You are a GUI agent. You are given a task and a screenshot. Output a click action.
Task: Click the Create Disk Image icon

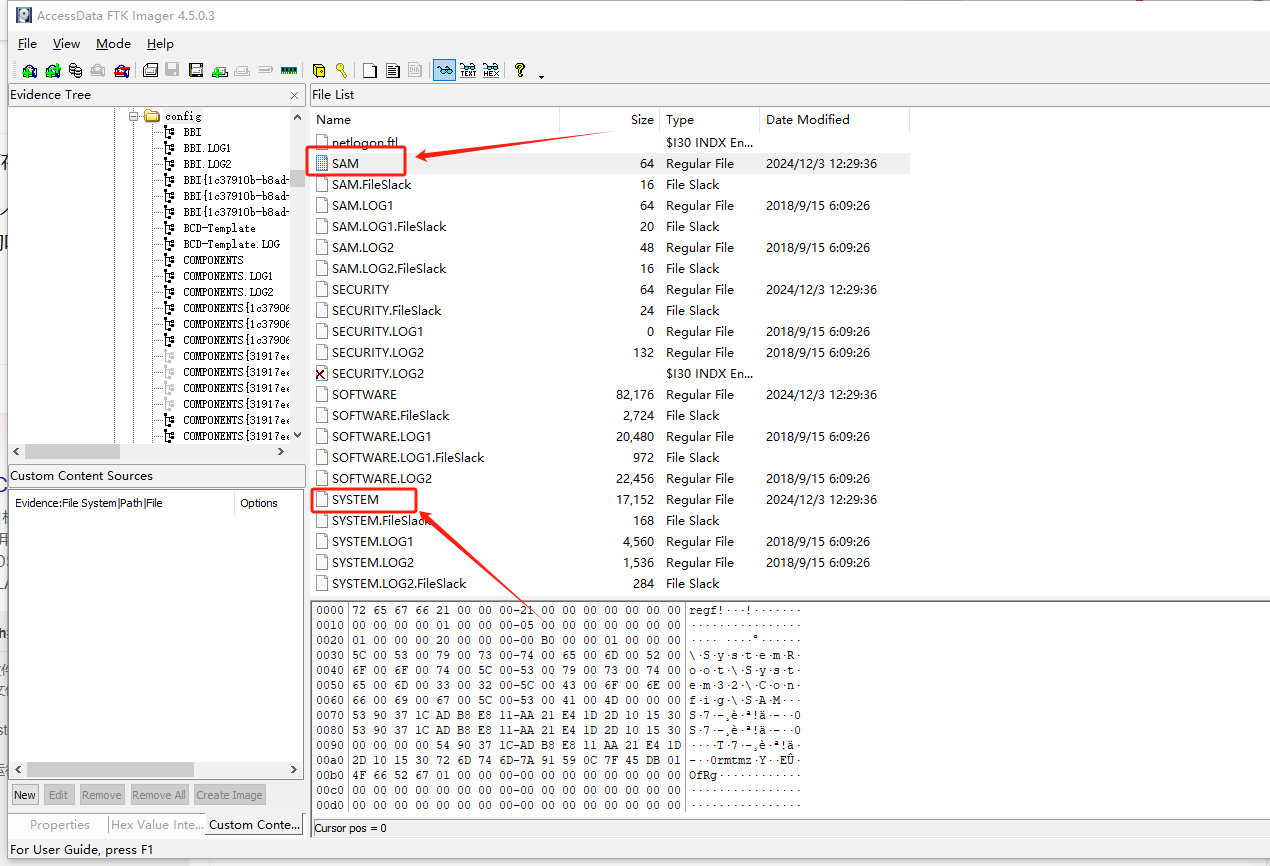(x=150, y=70)
